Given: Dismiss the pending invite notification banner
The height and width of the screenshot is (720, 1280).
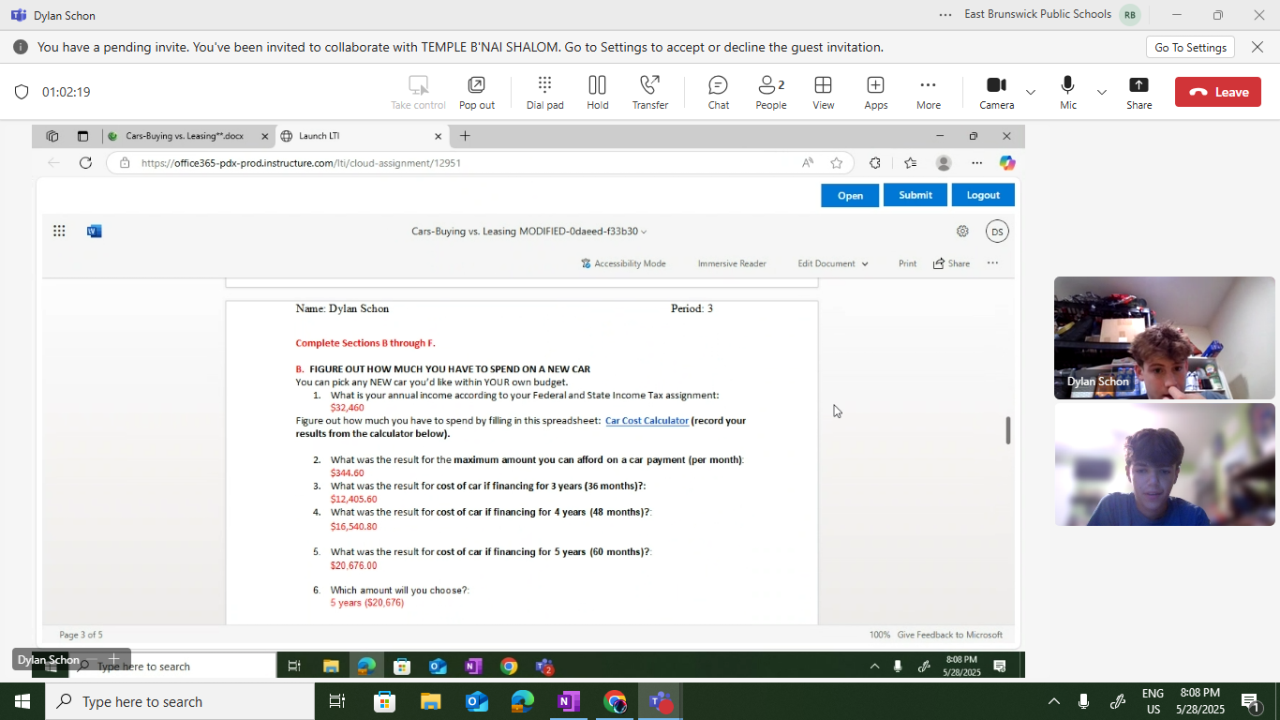Looking at the screenshot, I should (x=1258, y=47).
